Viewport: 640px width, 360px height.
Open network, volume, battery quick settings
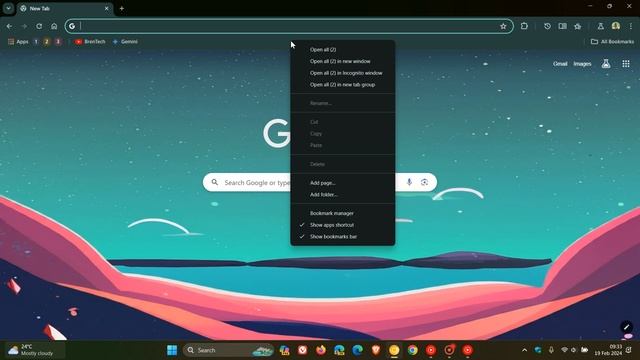[x=574, y=350]
